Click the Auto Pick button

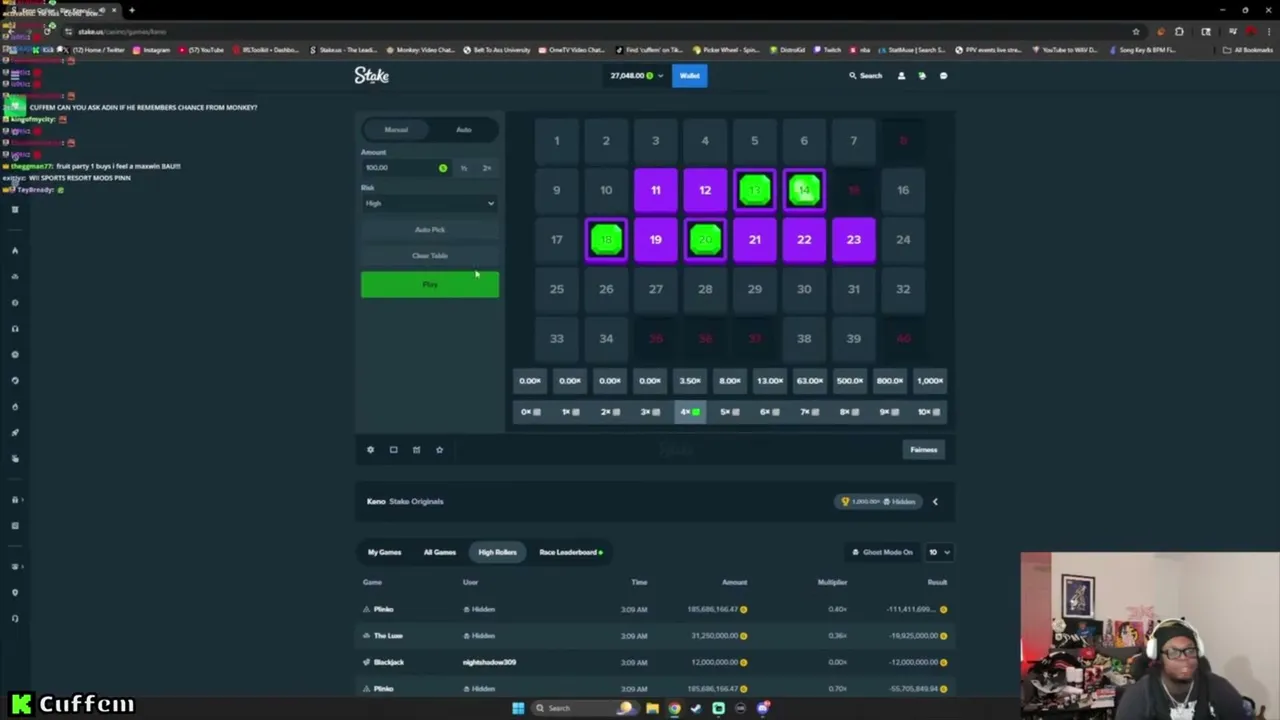(430, 230)
